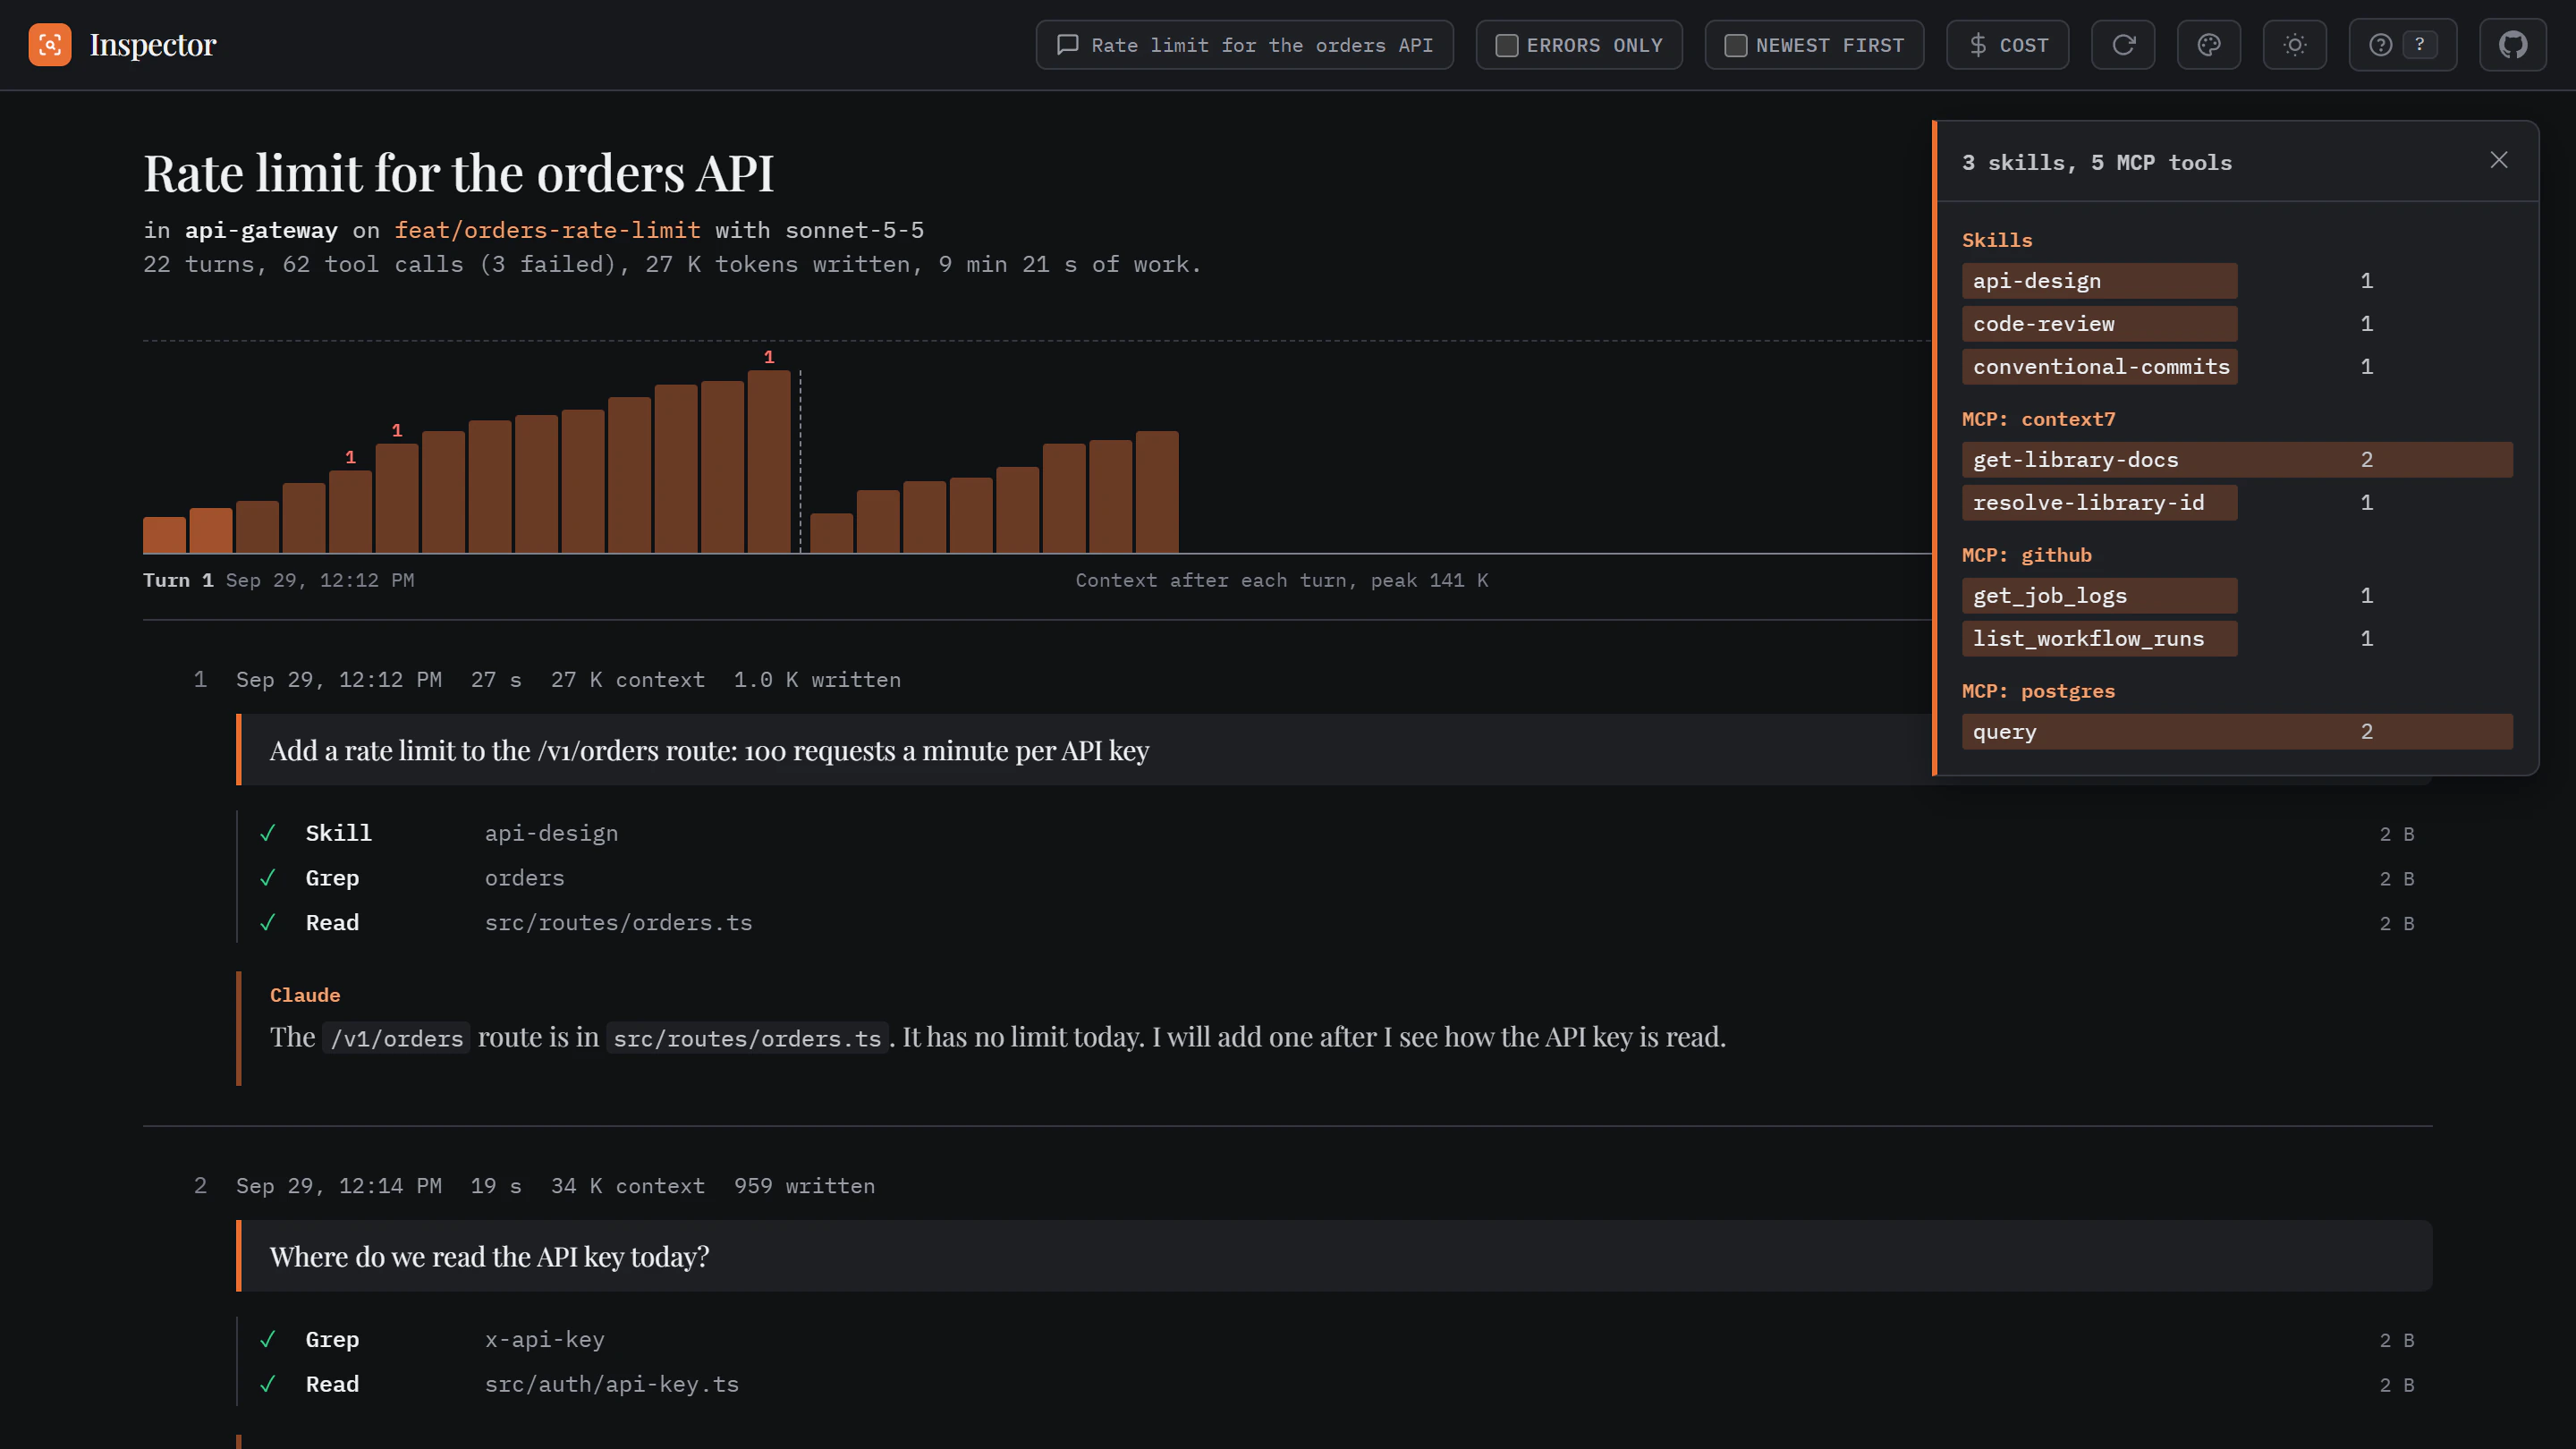Click the Claude response label in turn 1

[305, 995]
